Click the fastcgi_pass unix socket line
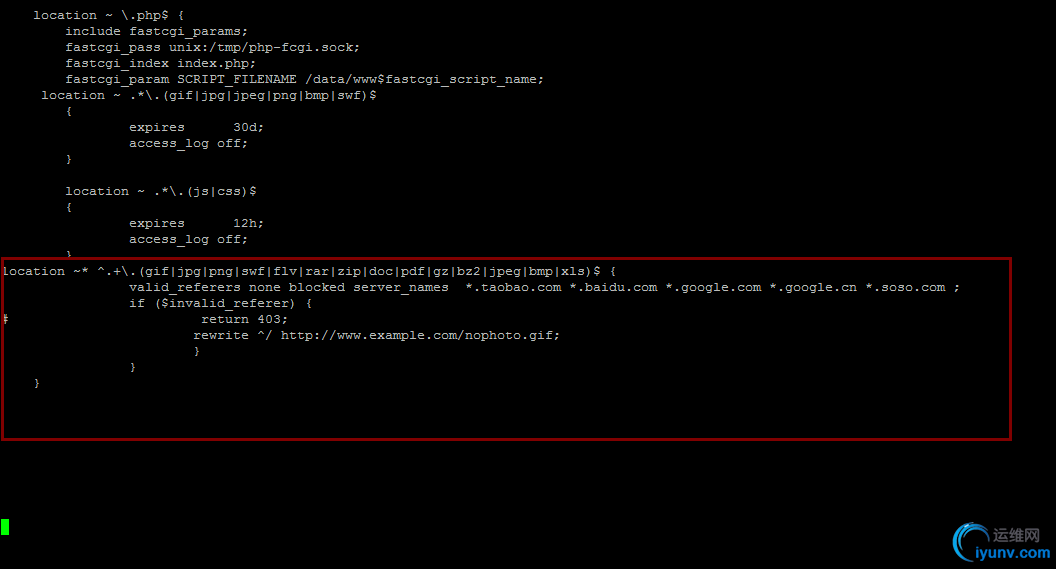Screen dimensions: 1056x569 coord(212,47)
